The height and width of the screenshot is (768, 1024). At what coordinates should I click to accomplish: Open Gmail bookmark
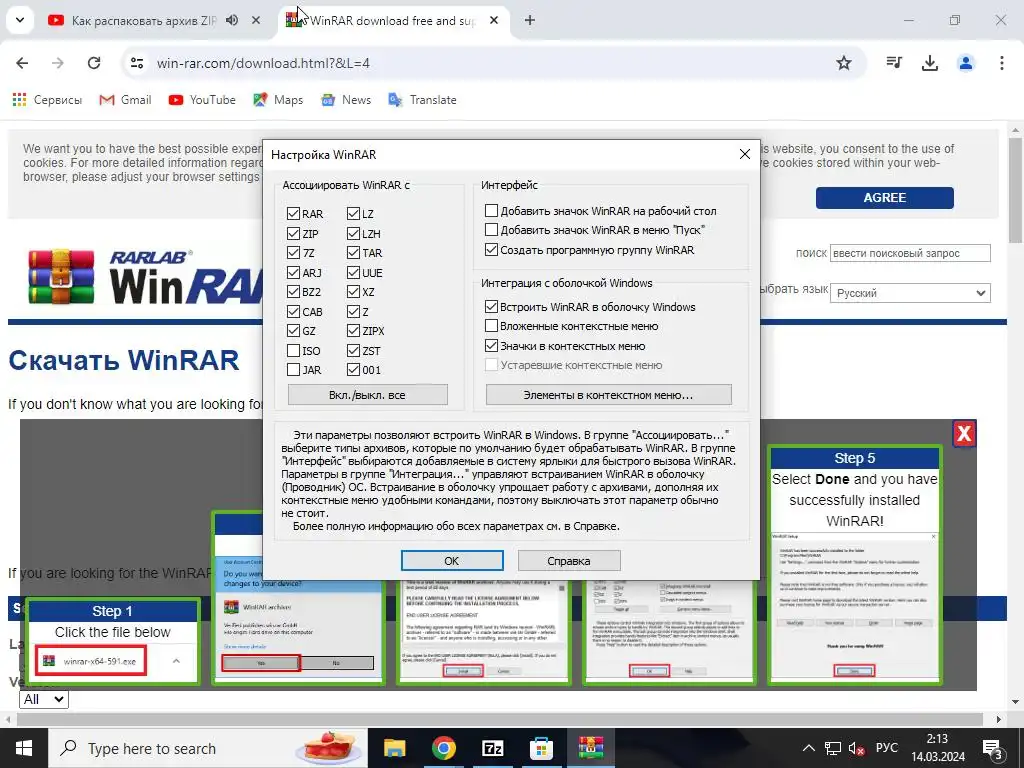(125, 100)
